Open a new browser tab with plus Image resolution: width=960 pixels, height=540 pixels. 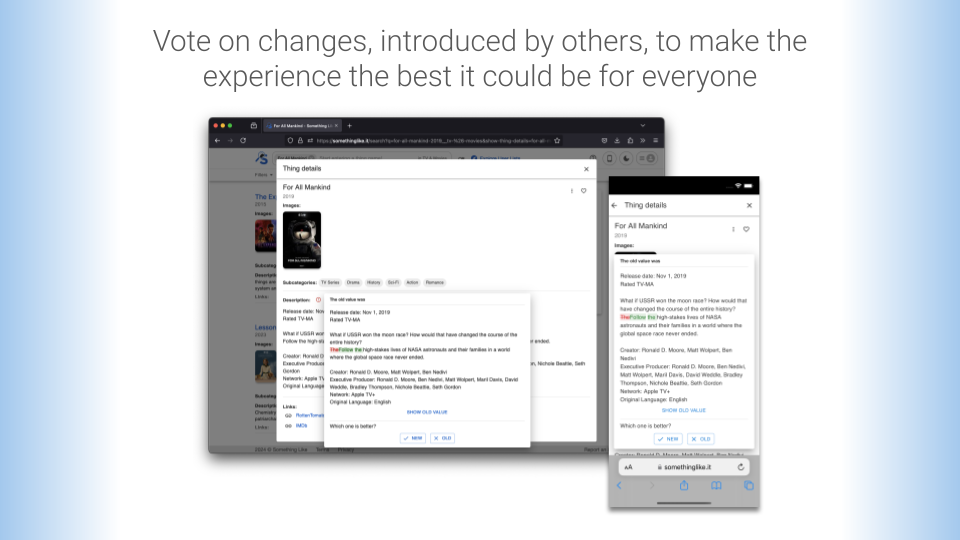pos(350,126)
